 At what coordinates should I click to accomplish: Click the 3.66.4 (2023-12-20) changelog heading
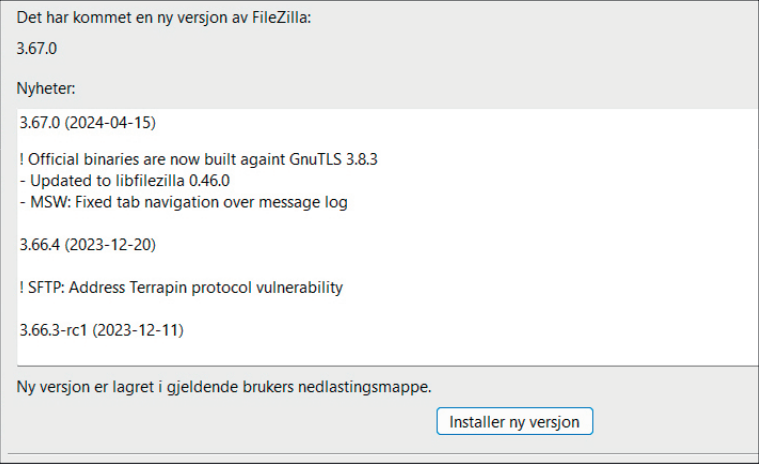pos(87,244)
